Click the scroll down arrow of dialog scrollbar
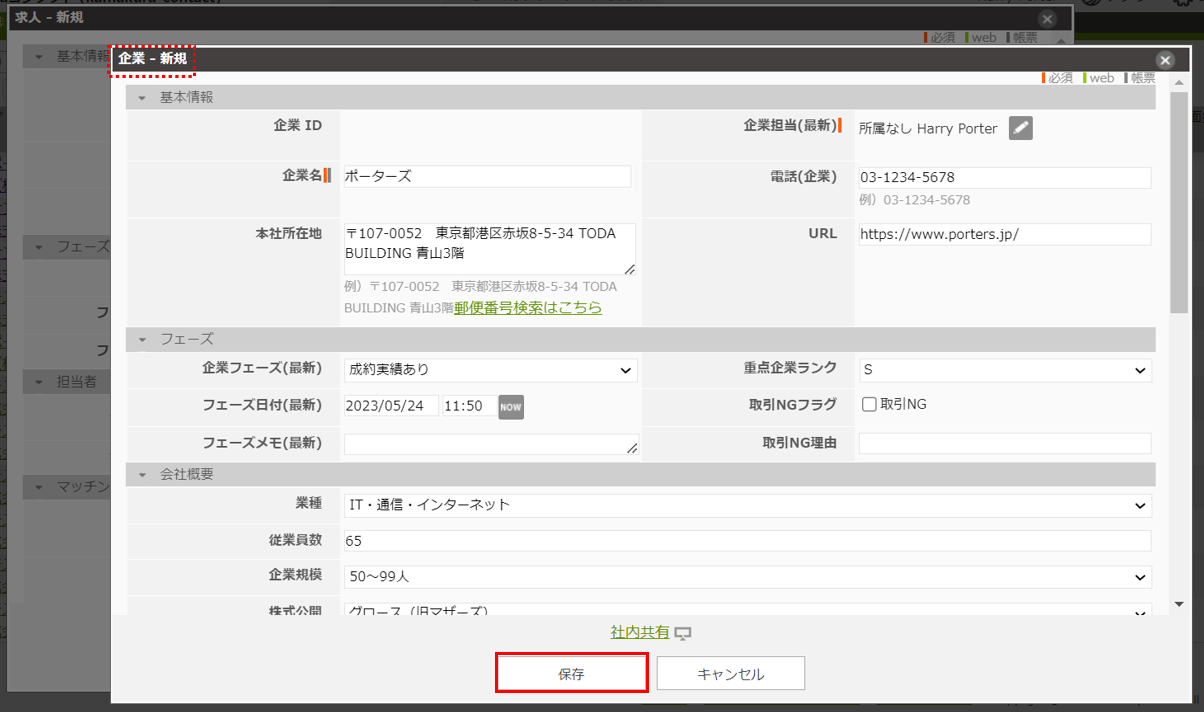 (x=1179, y=604)
